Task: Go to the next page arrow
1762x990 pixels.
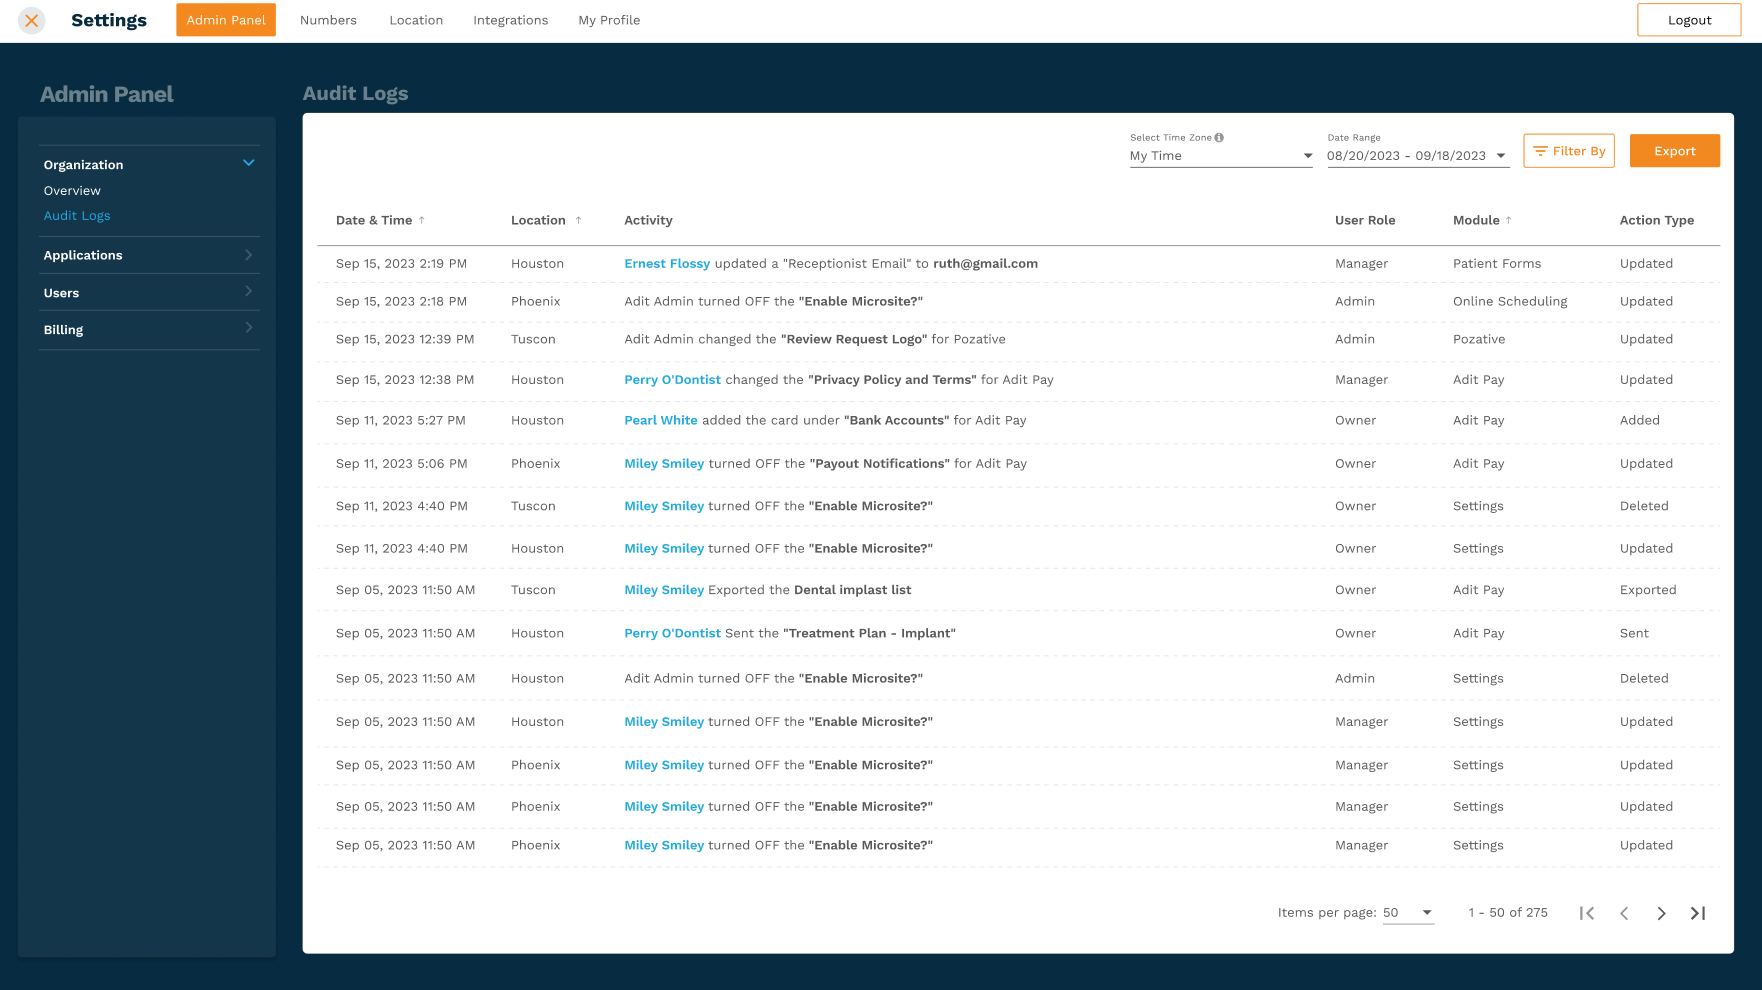Action: pos(1661,913)
